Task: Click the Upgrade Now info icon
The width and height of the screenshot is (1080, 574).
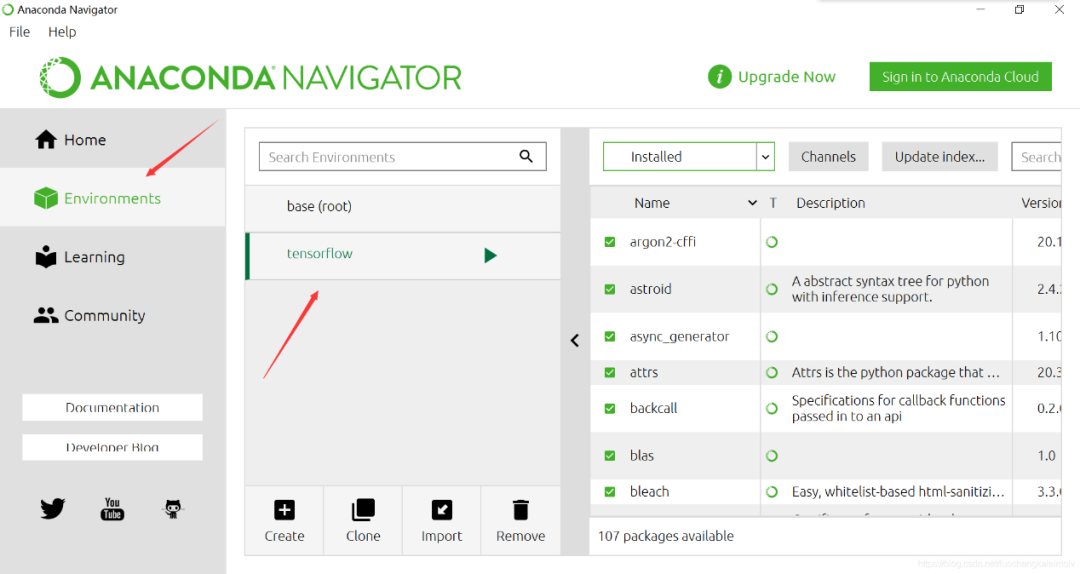Action: tap(719, 76)
